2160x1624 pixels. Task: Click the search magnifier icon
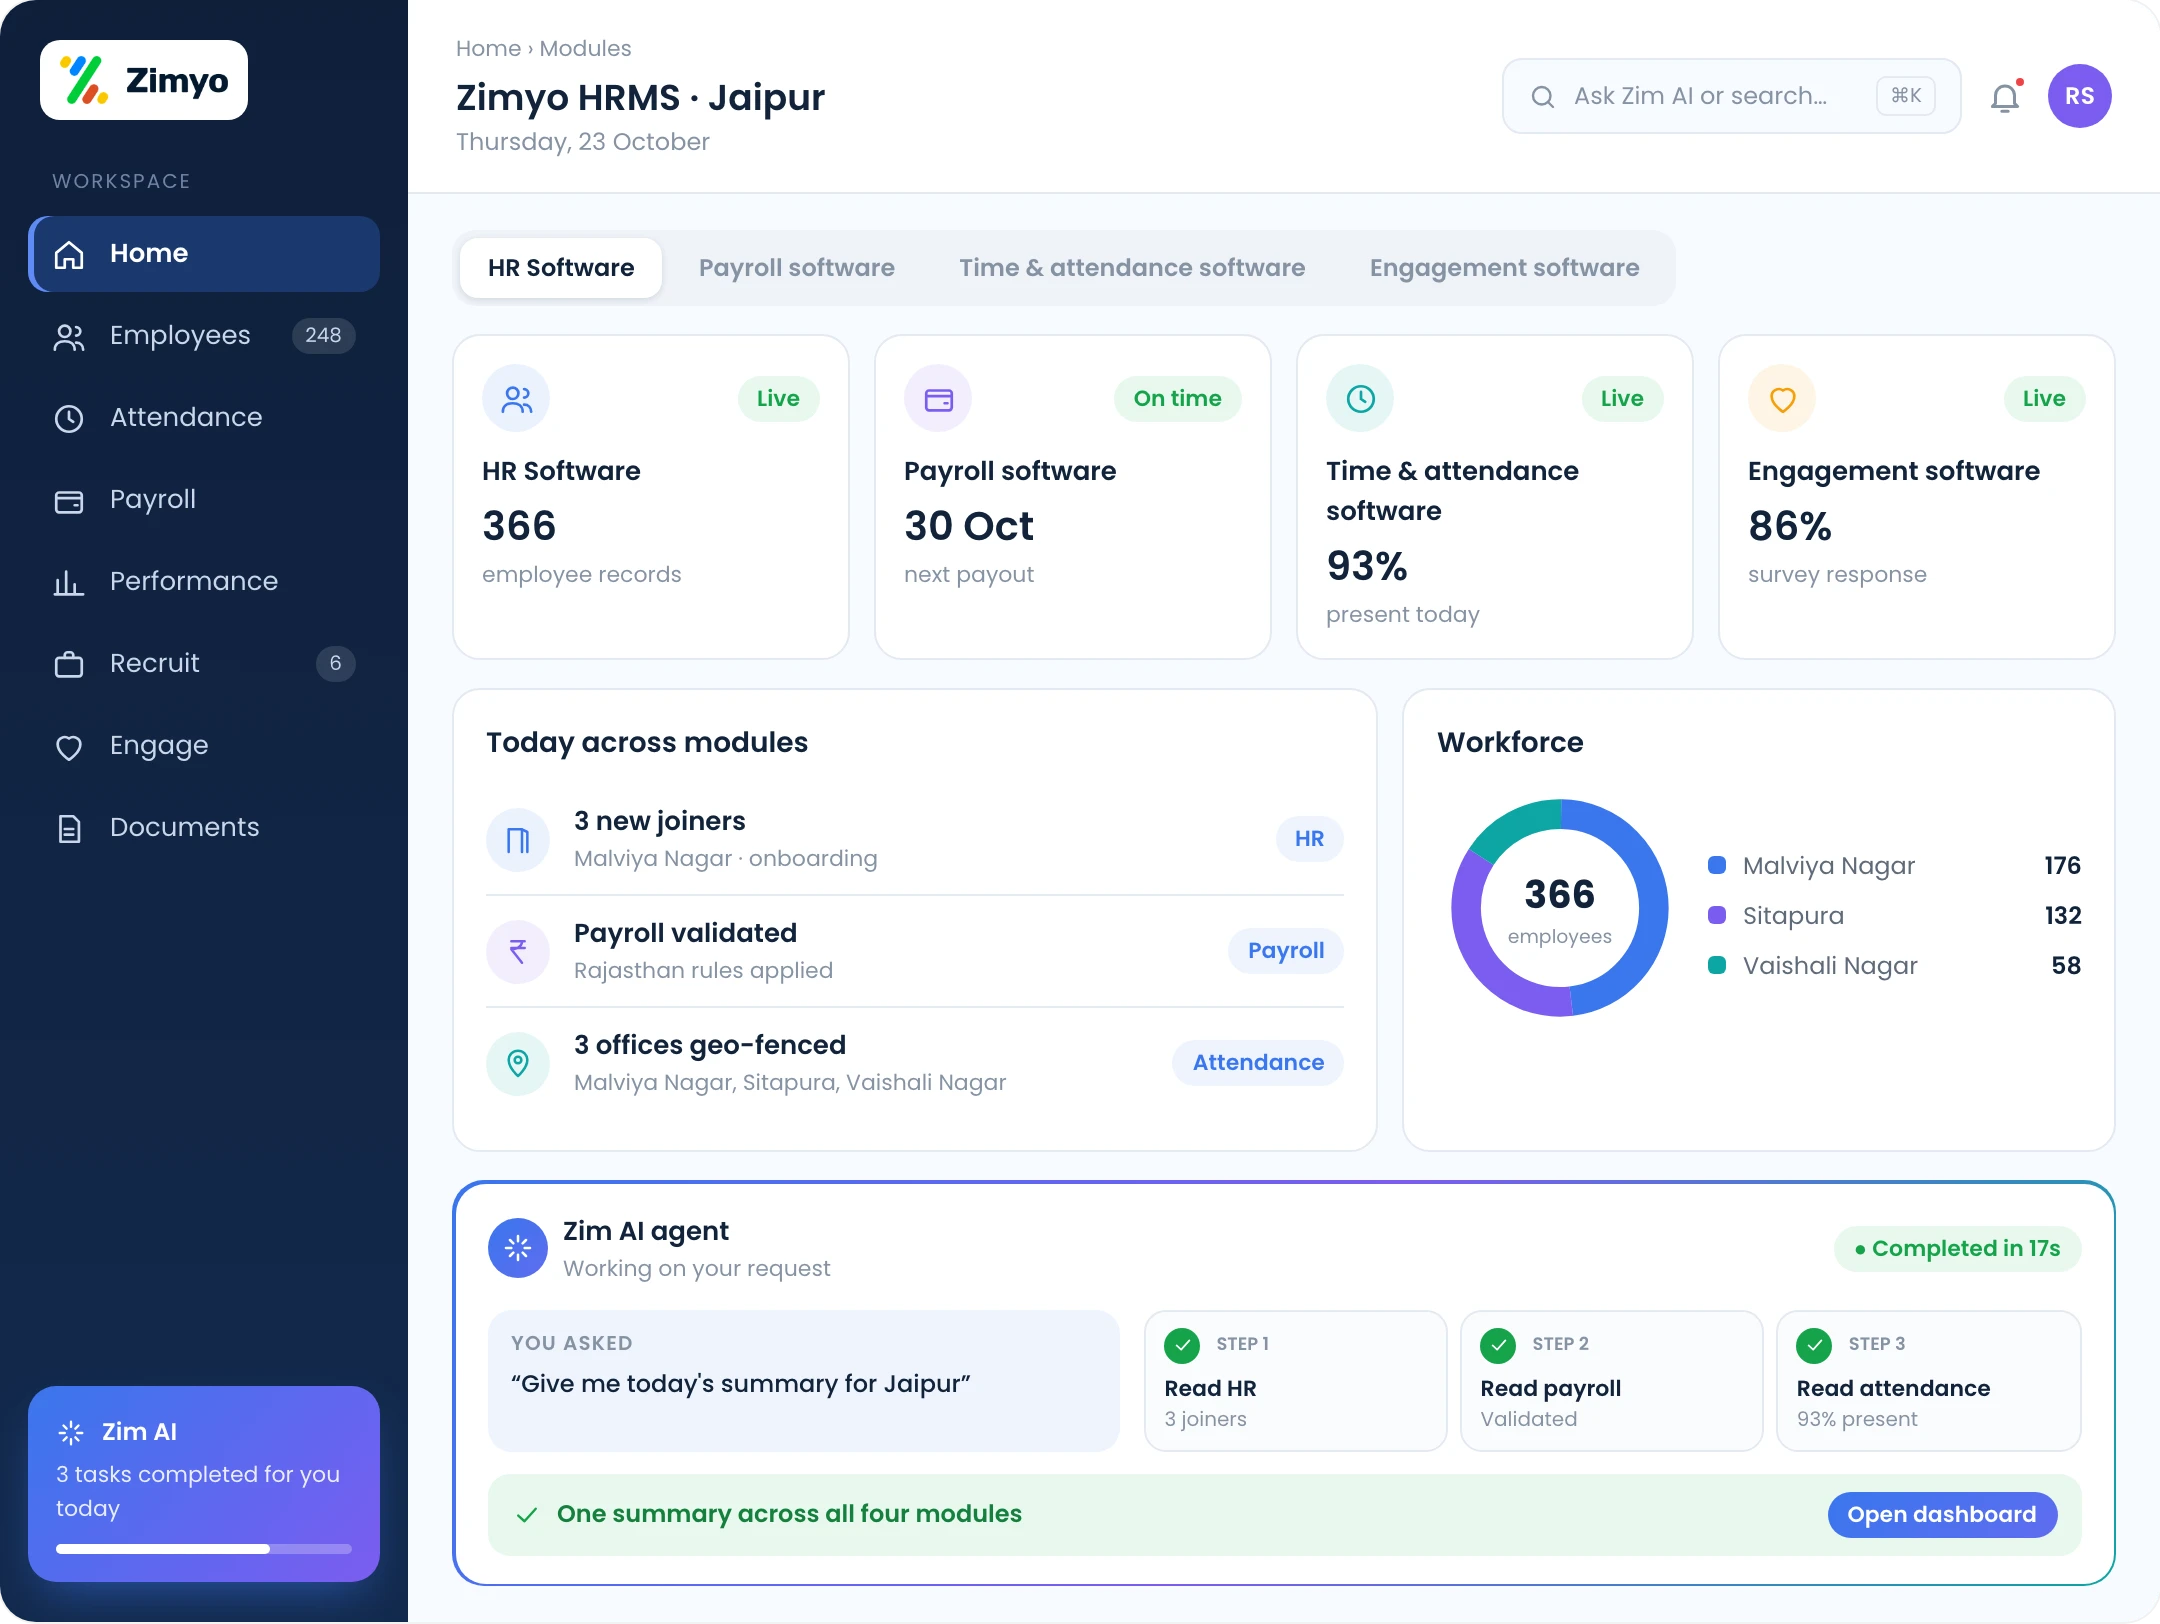(x=1543, y=96)
